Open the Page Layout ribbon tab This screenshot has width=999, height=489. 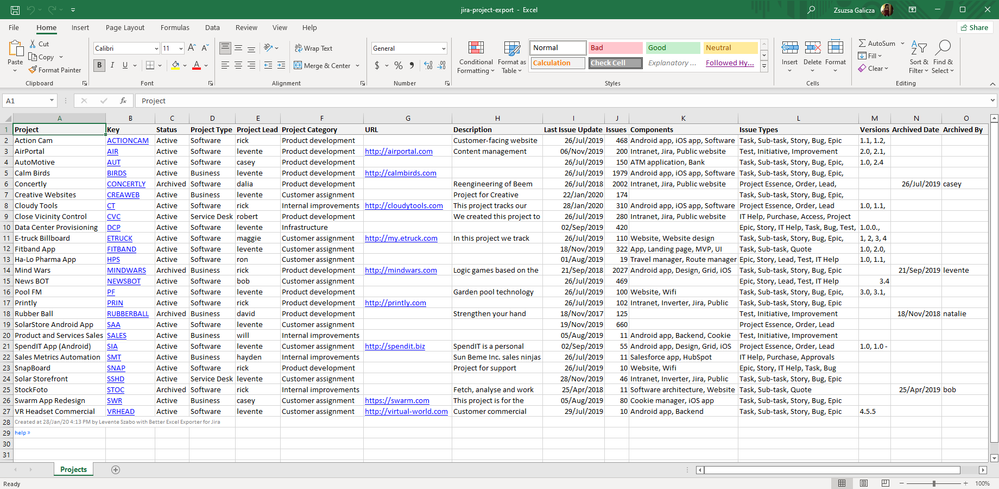click(x=125, y=28)
